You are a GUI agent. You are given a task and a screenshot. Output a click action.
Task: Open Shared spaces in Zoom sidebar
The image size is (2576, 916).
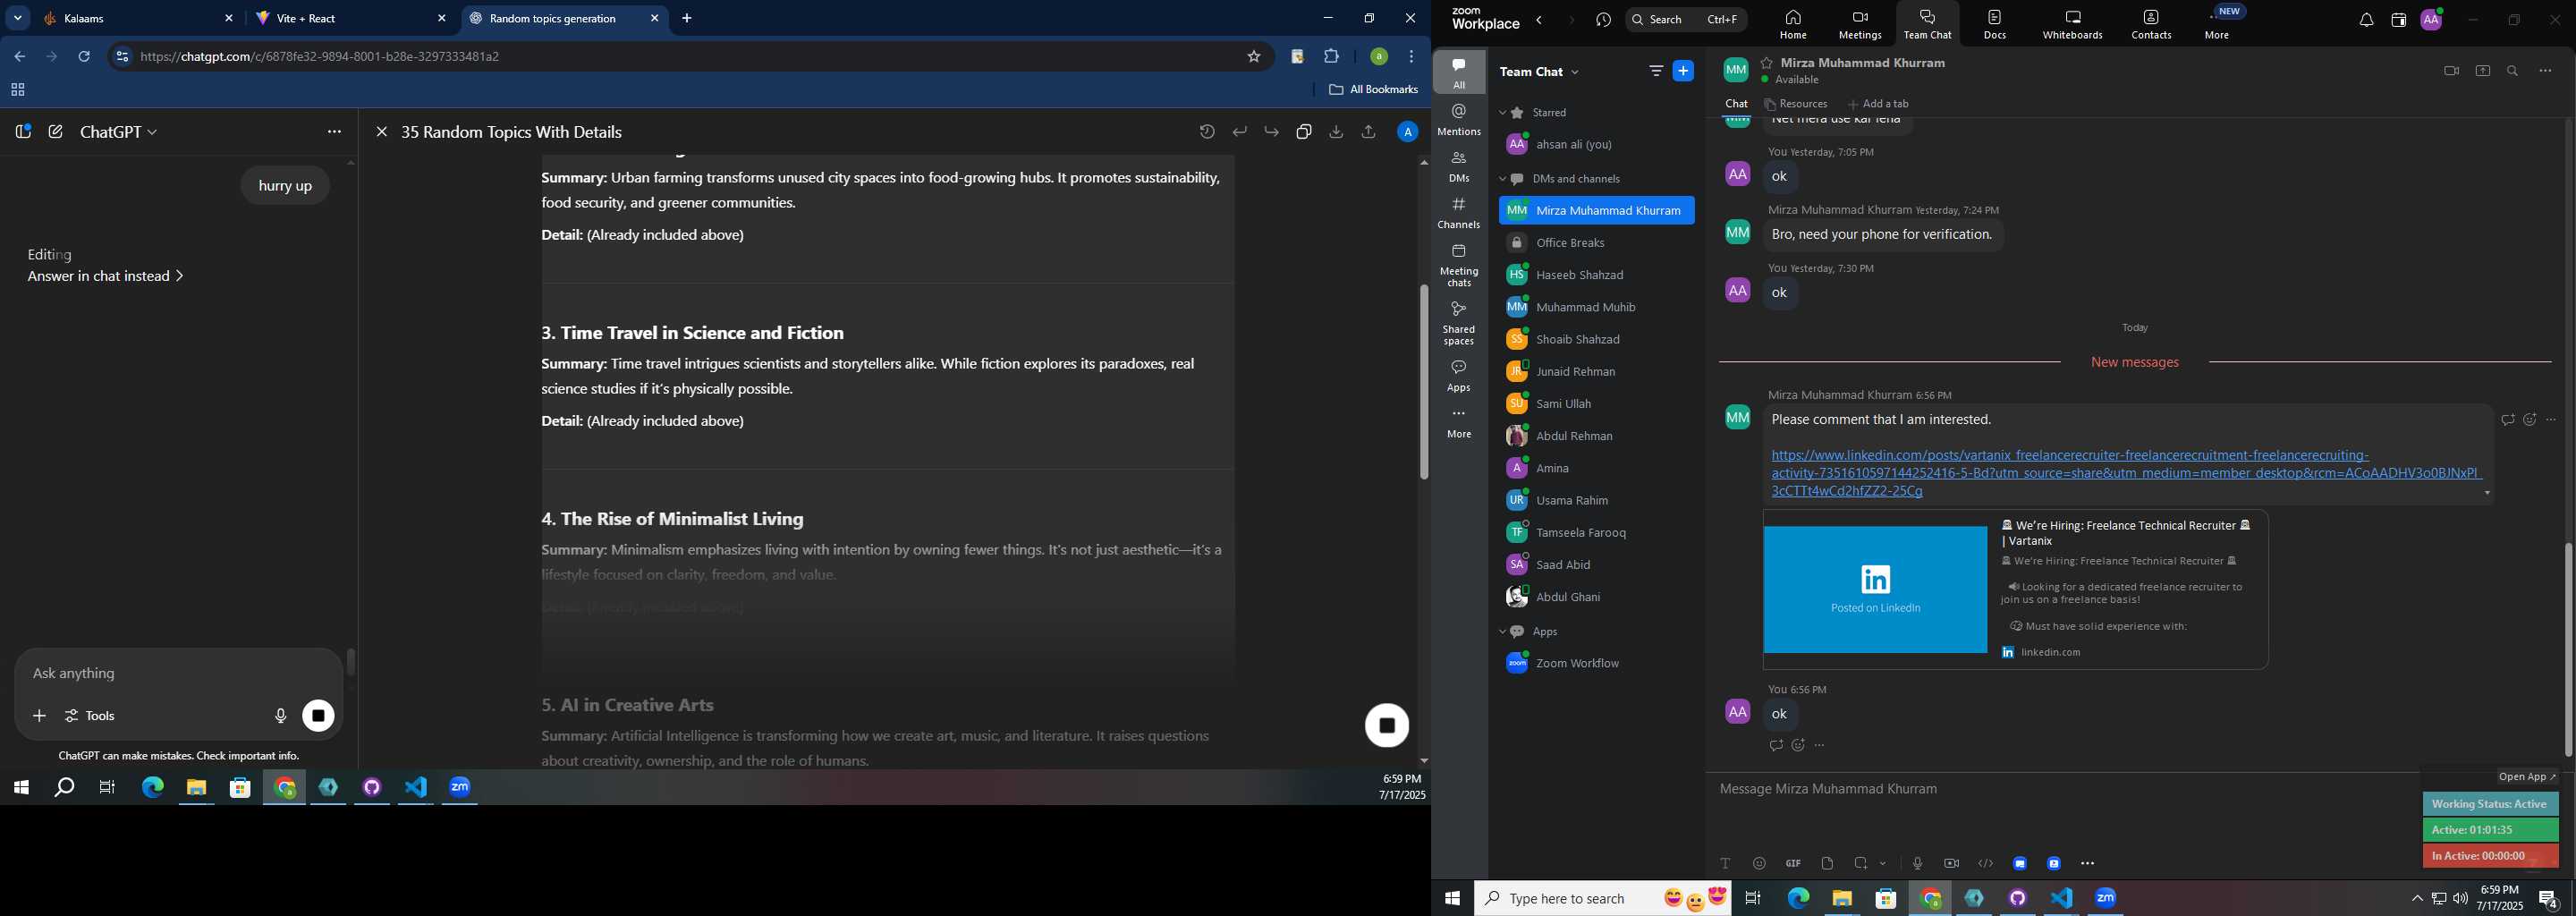coord(1459,324)
